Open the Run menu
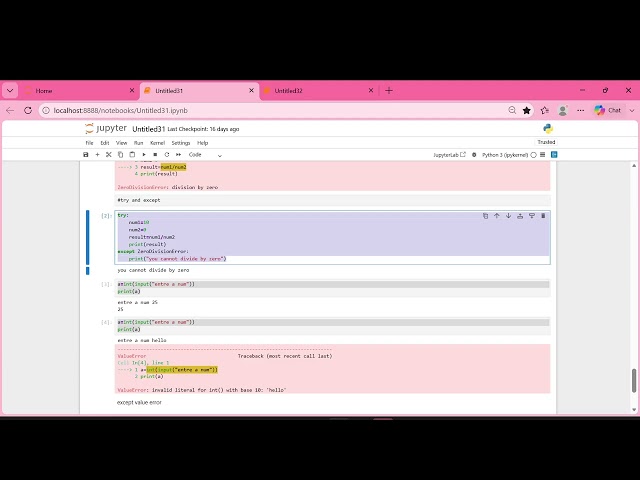Image resolution: width=640 pixels, height=480 pixels. click(138, 143)
